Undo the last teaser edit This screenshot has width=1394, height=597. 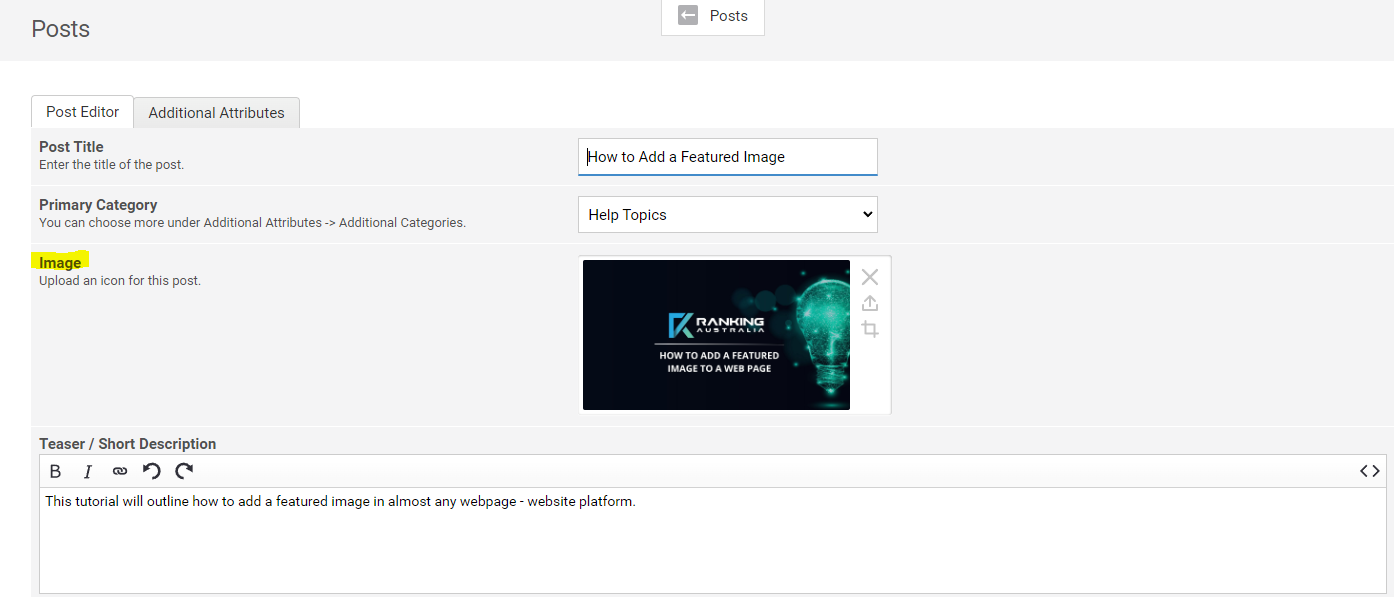(x=152, y=471)
